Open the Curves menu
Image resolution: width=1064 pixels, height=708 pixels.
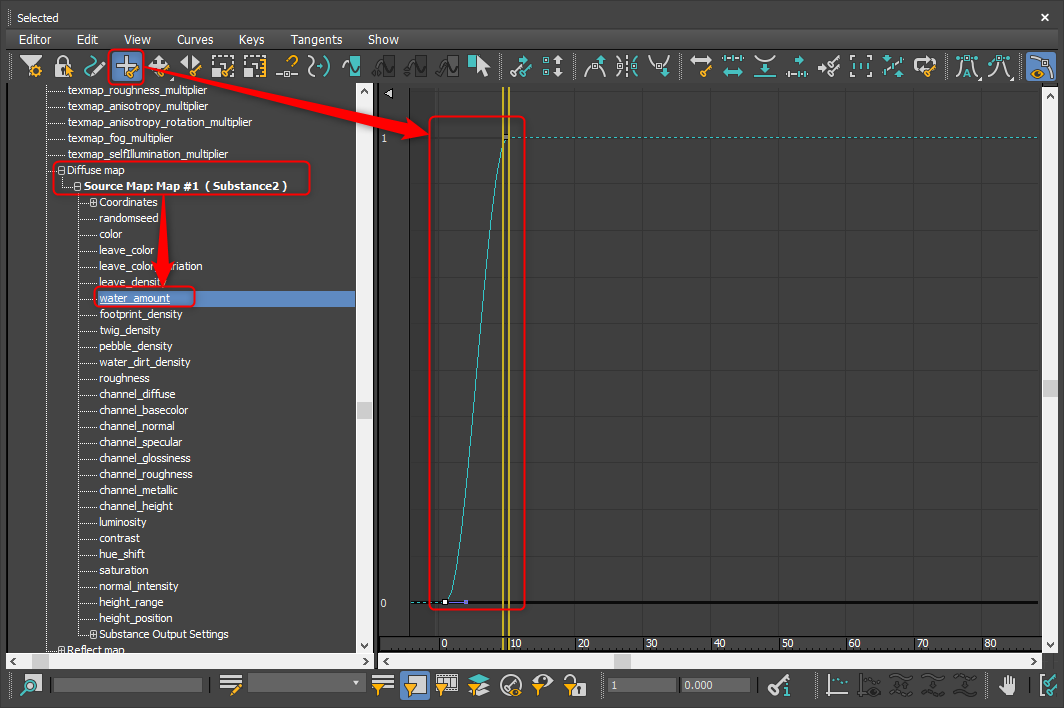click(195, 39)
